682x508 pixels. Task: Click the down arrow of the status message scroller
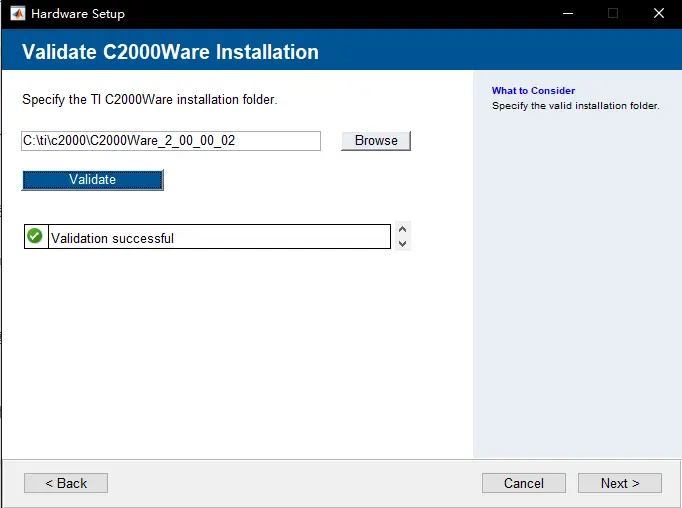(402, 244)
